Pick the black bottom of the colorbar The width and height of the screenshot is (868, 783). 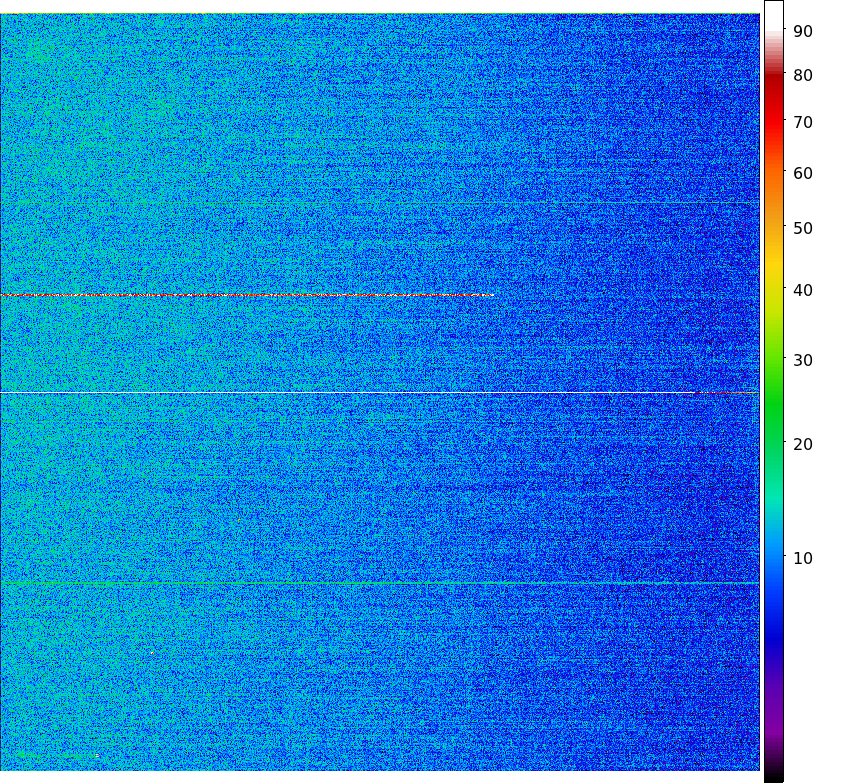click(774, 775)
